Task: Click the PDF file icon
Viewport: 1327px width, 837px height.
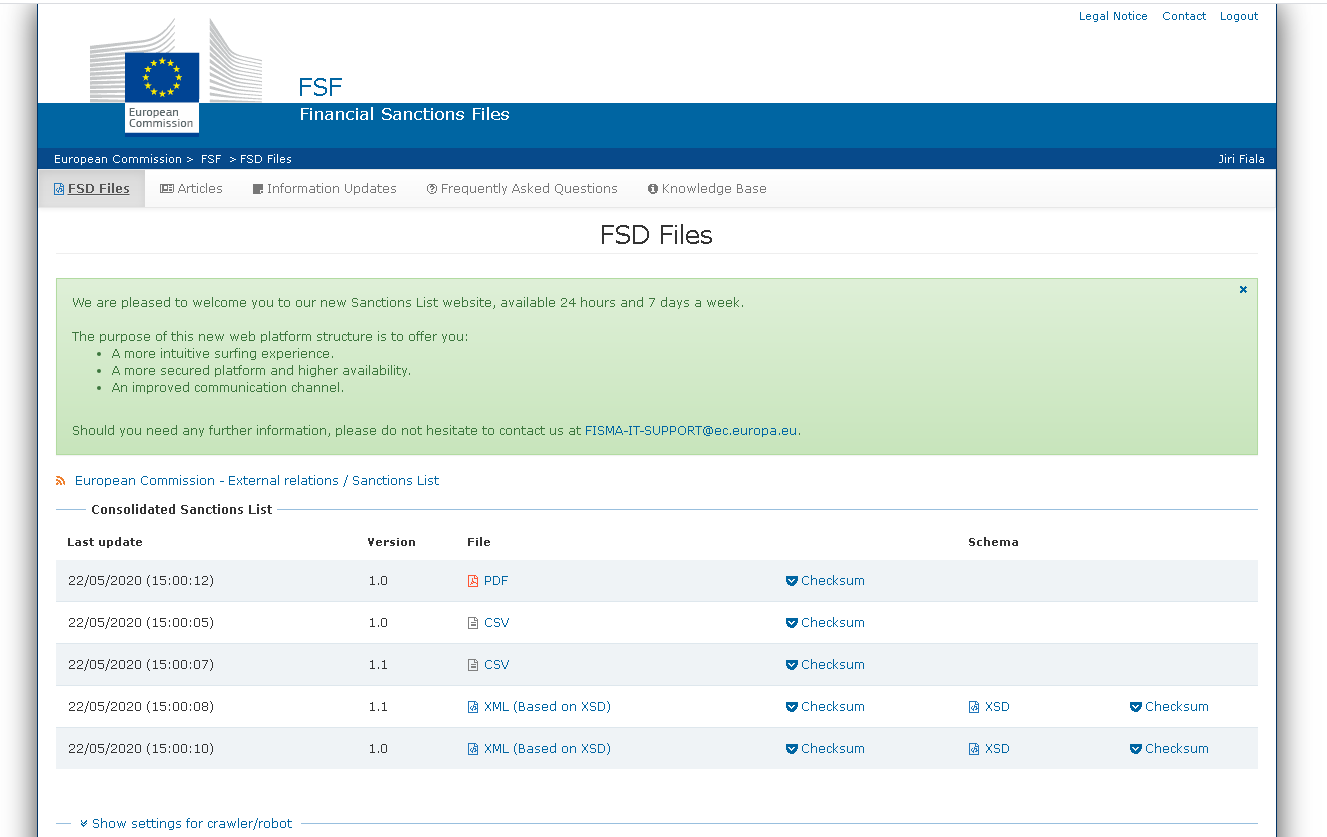Action: point(473,581)
